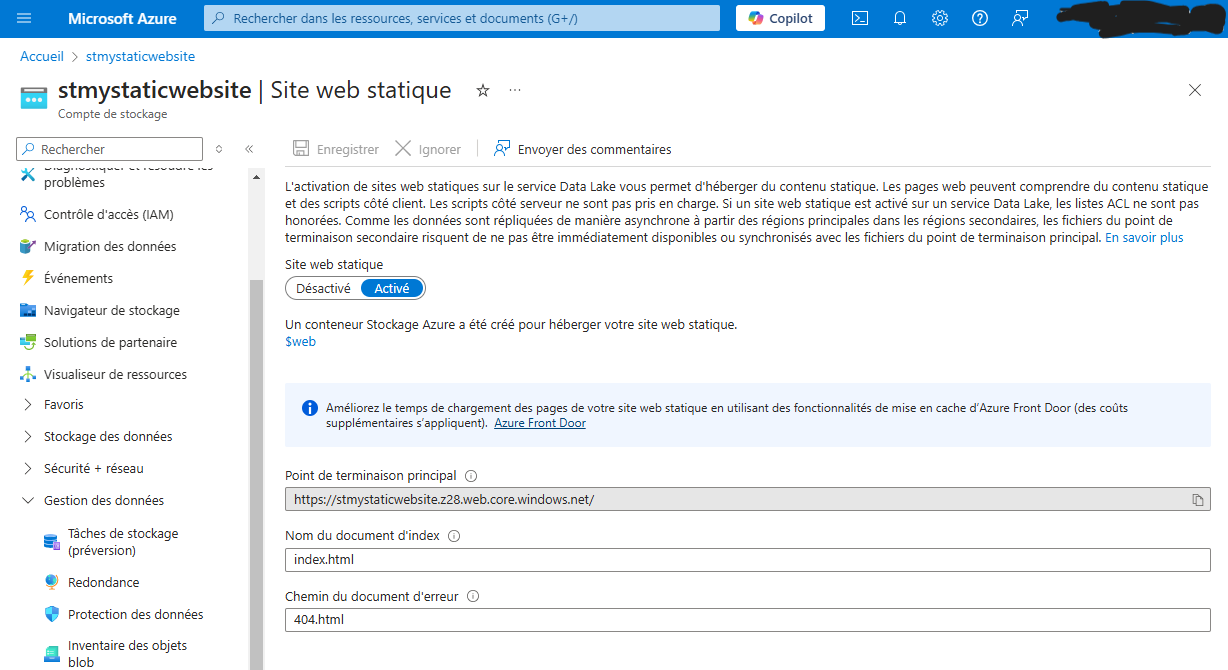Open the help question mark menu
This screenshot has width=1228, height=670.
(x=980, y=18)
